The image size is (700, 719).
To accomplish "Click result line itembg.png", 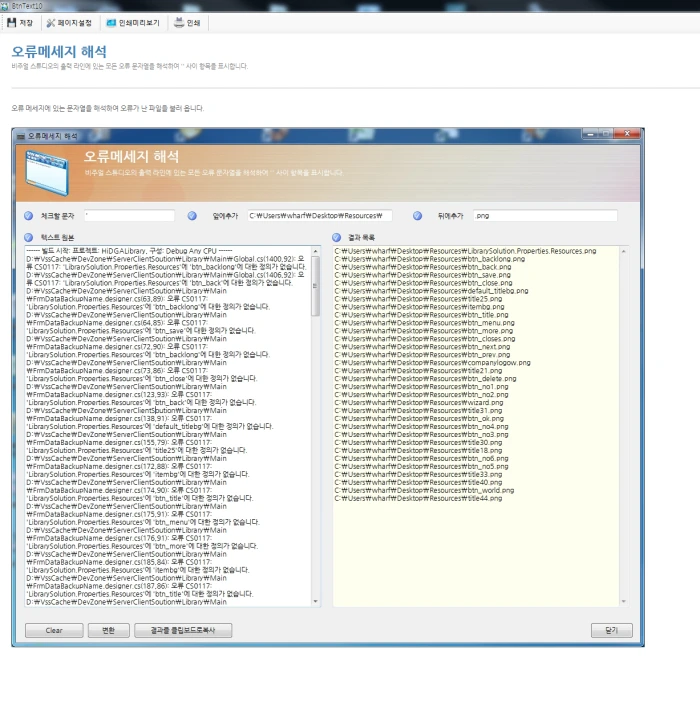I will (419, 307).
